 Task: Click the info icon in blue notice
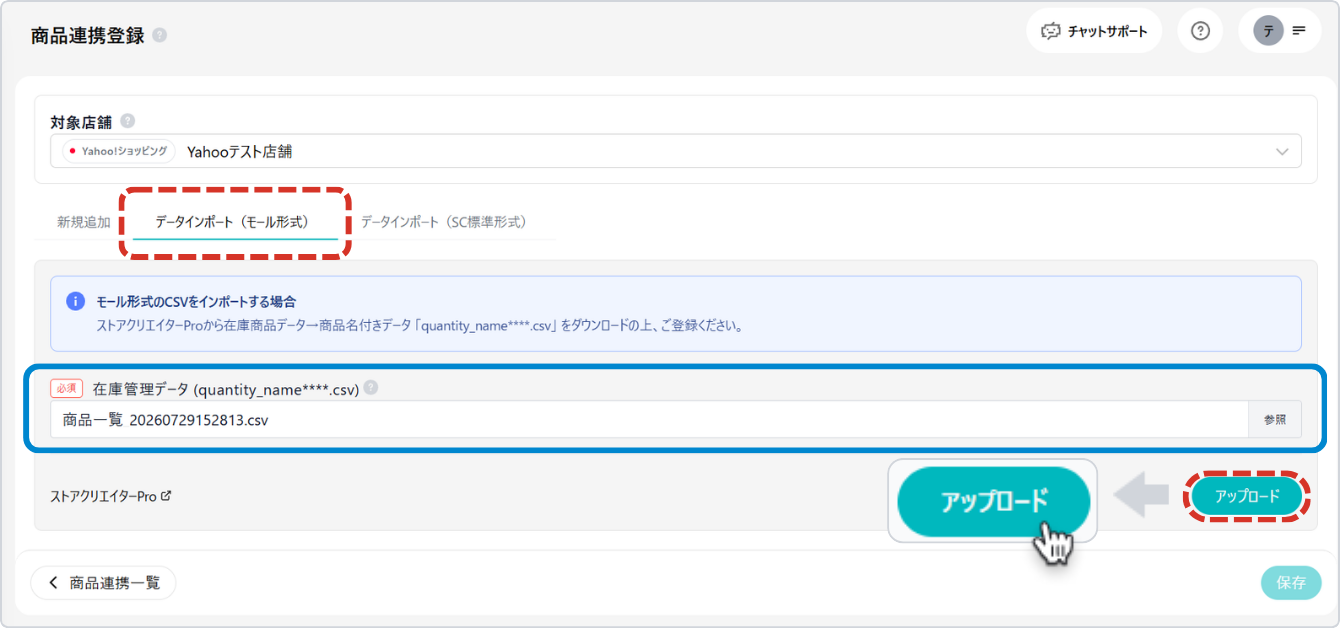[75, 301]
